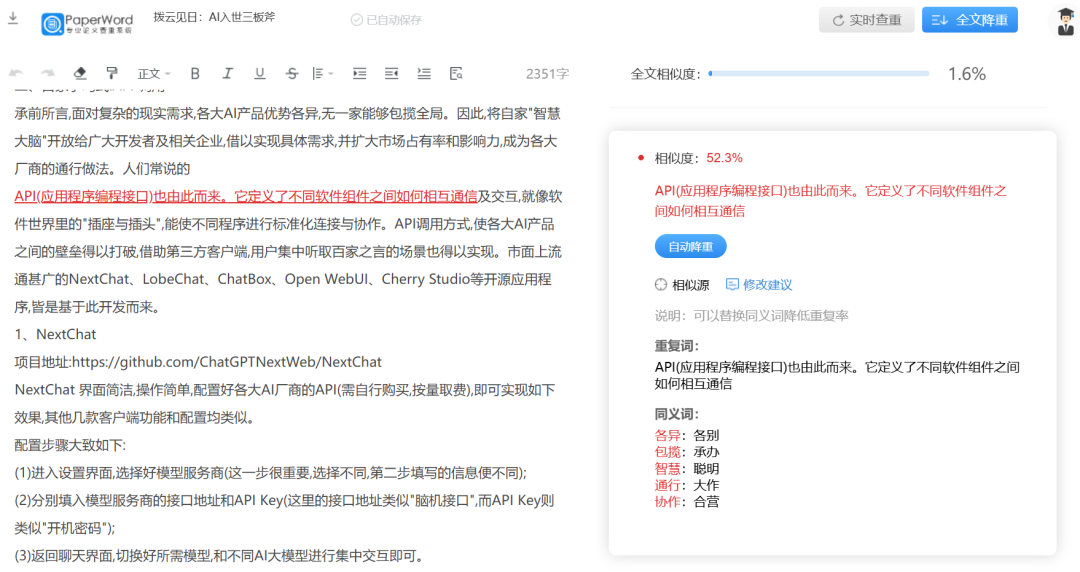Switch to the 相似源 tab
This screenshot has width=1080, height=572.
(682, 285)
